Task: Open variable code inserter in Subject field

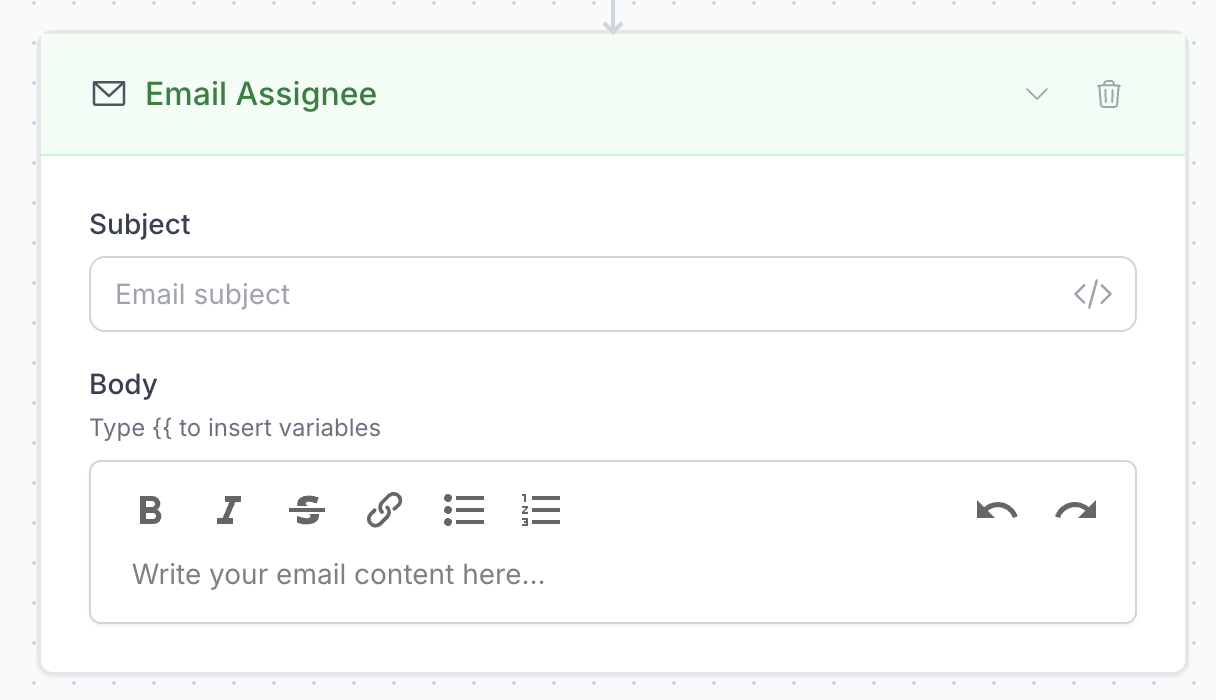Action: click(x=1093, y=294)
